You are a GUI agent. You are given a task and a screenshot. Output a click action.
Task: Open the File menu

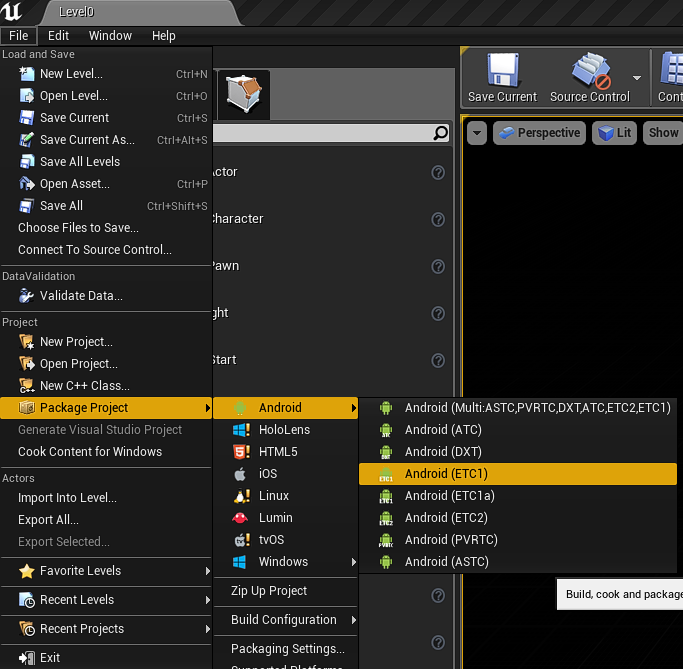tap(19, 36)
